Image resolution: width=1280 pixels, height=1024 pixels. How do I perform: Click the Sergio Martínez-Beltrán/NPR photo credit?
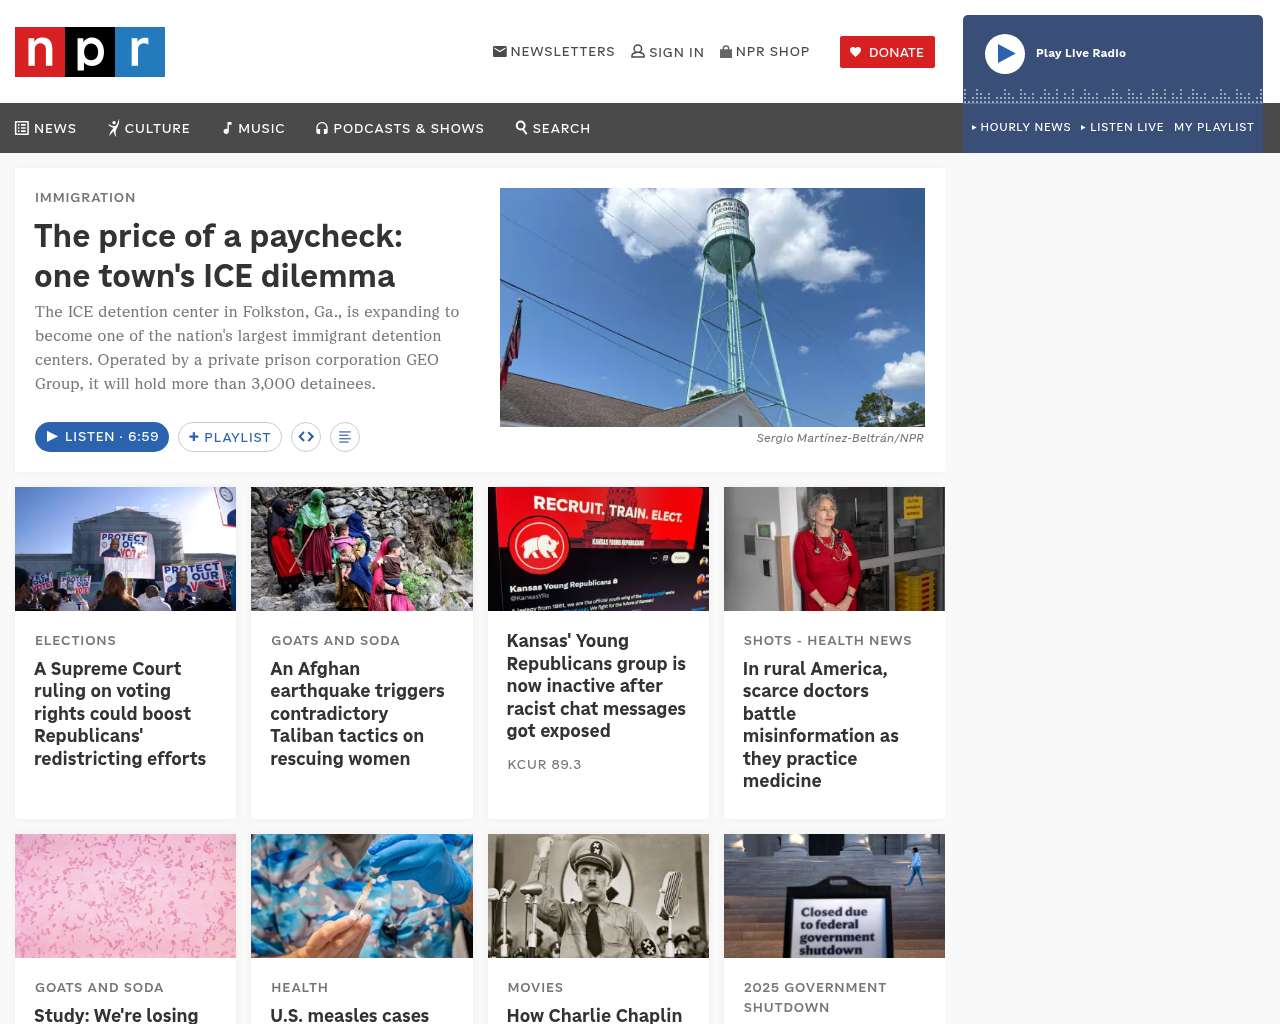pos(840,438)
